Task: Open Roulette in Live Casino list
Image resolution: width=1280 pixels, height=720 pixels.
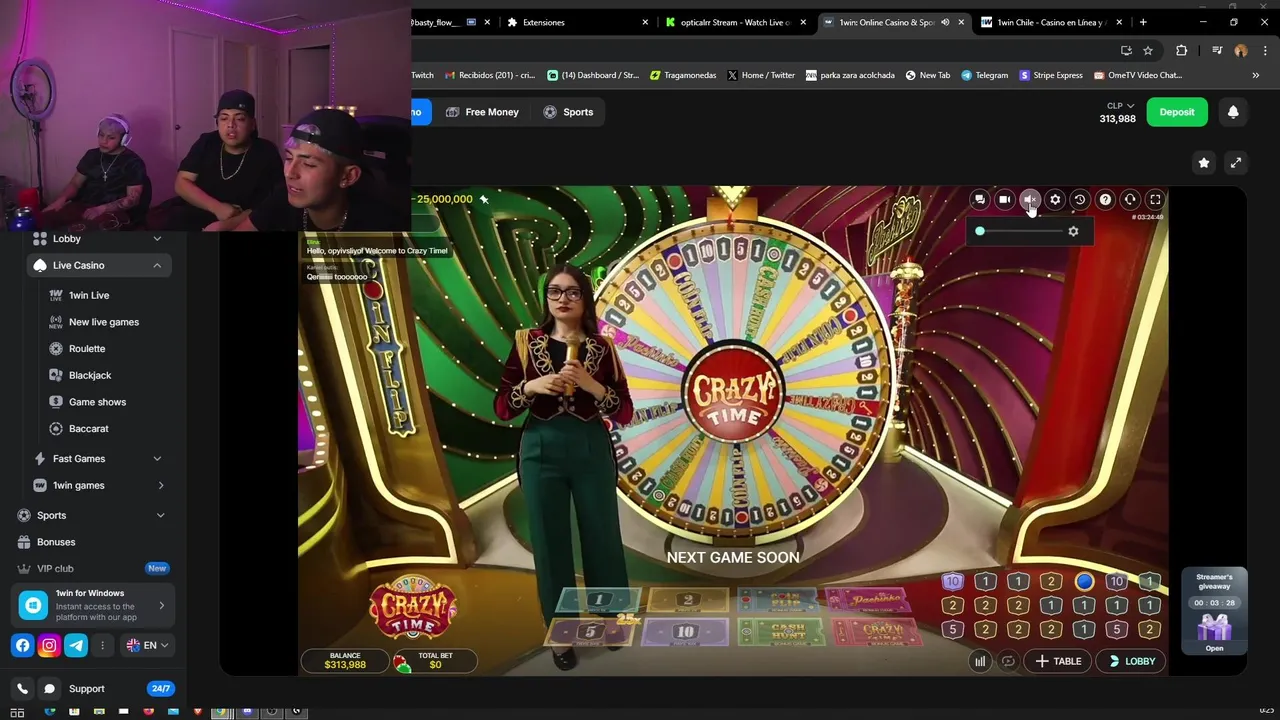Action: (x=87, y=349)
